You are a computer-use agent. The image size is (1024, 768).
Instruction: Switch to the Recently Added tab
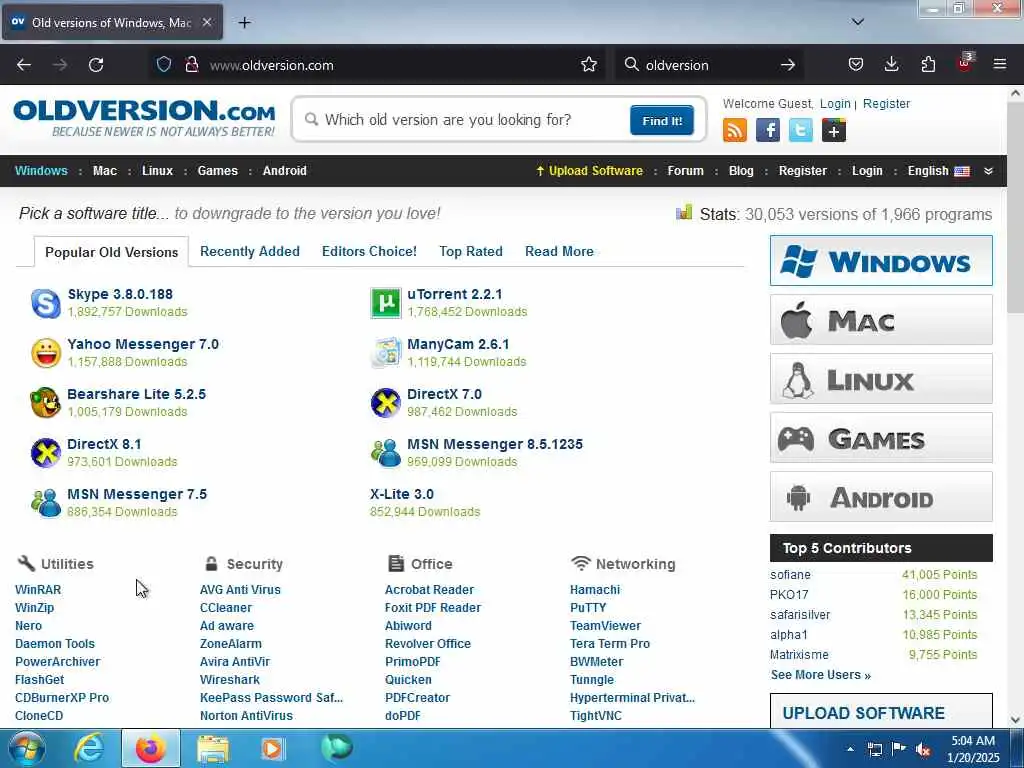point(249,251)
